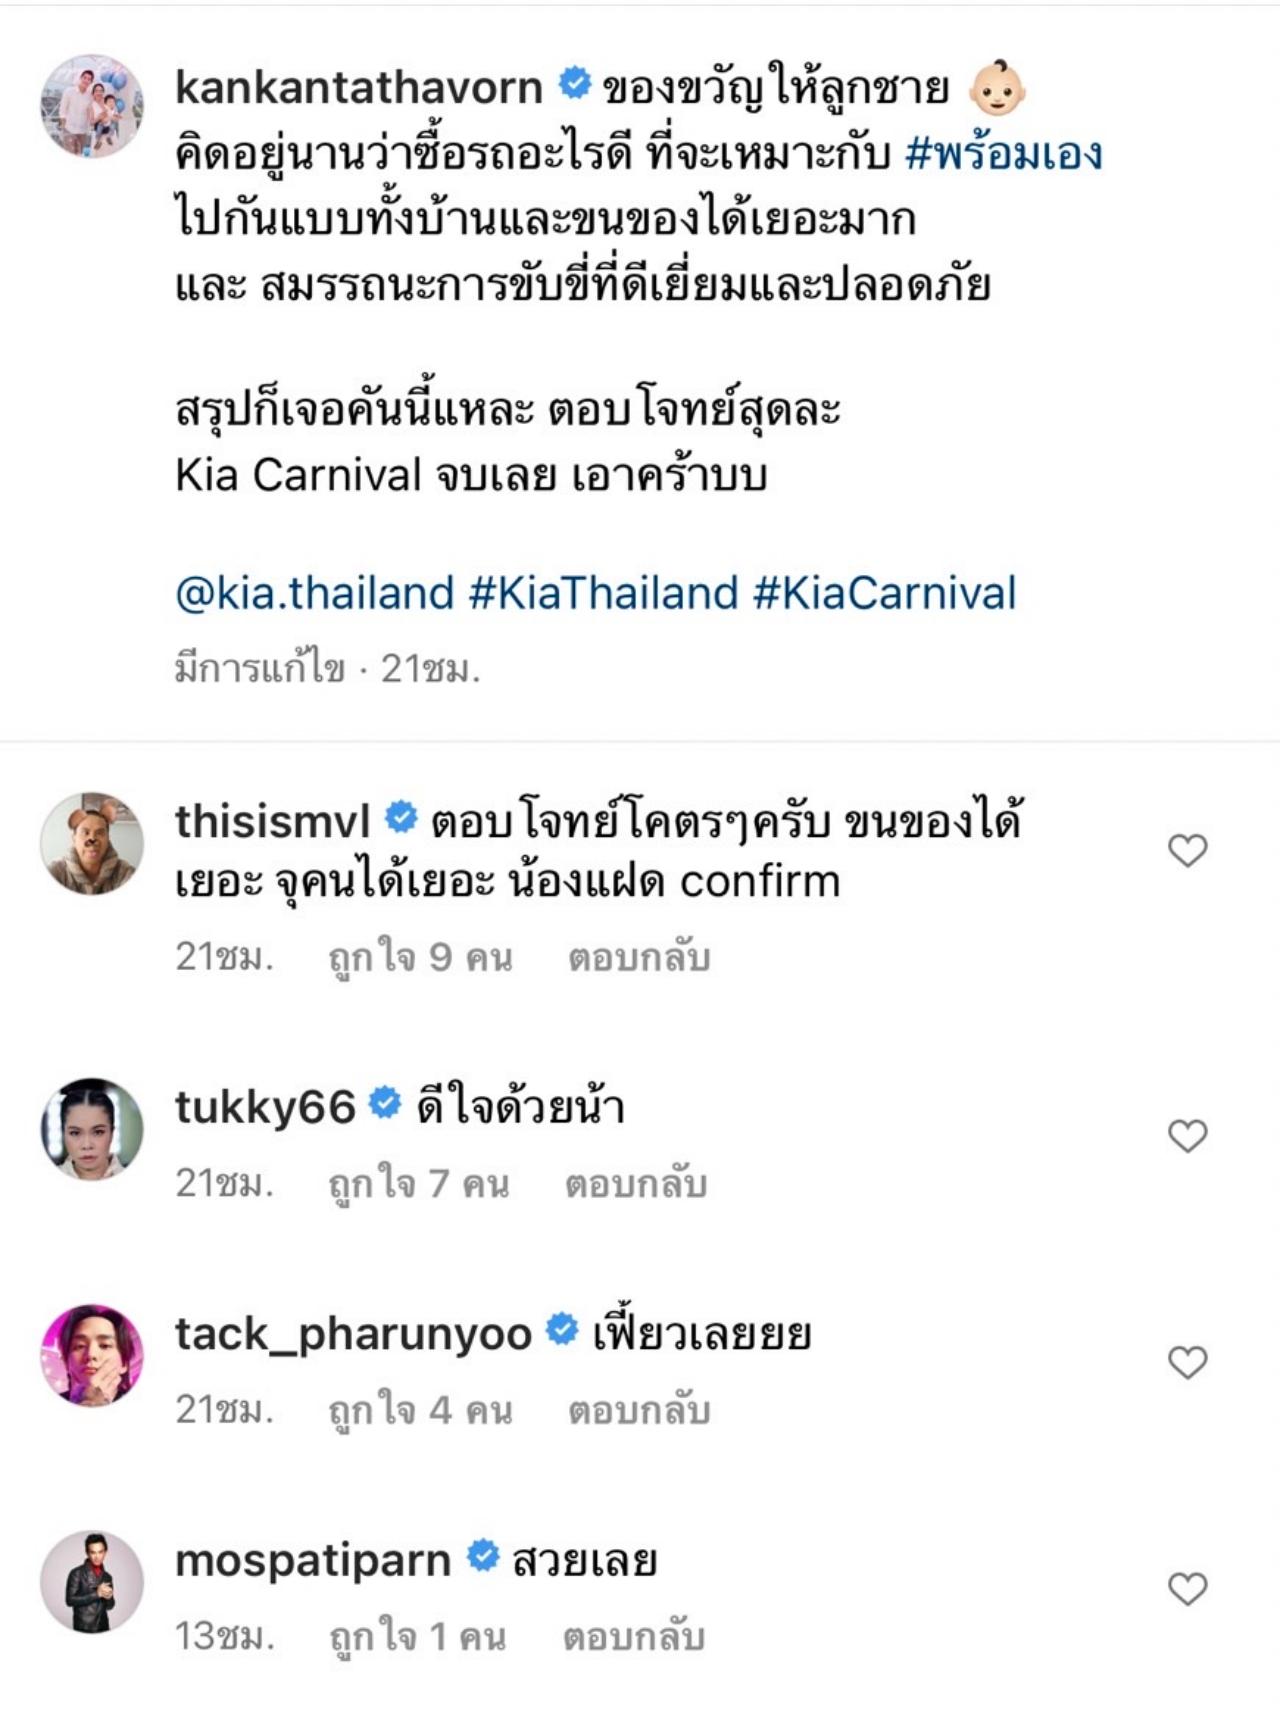The width and height of the screenshot is (1280, 1723).
Task: Open thisismvl's avatar
Action: [x=92, y=843]
